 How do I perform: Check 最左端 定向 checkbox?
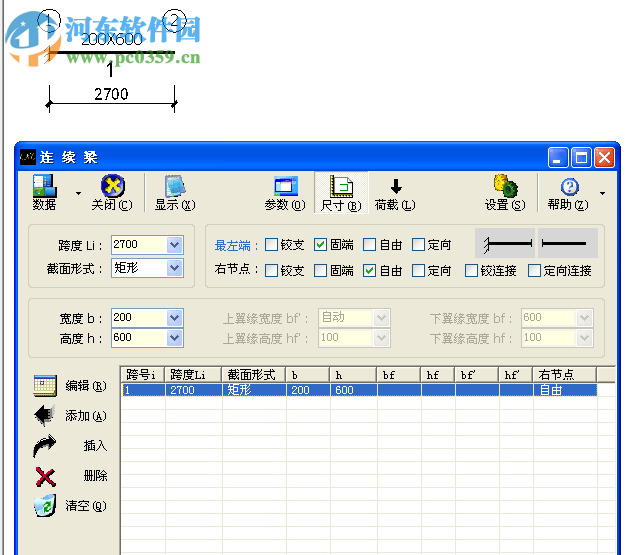(418, 245)
